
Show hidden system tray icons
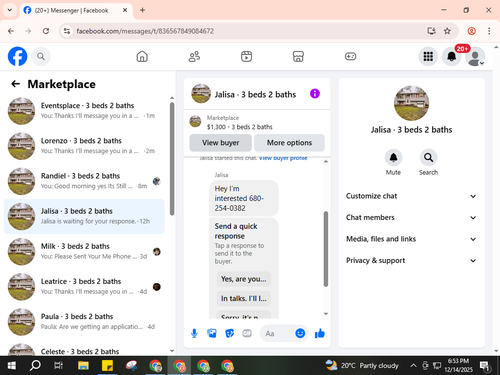coord(413,366)
